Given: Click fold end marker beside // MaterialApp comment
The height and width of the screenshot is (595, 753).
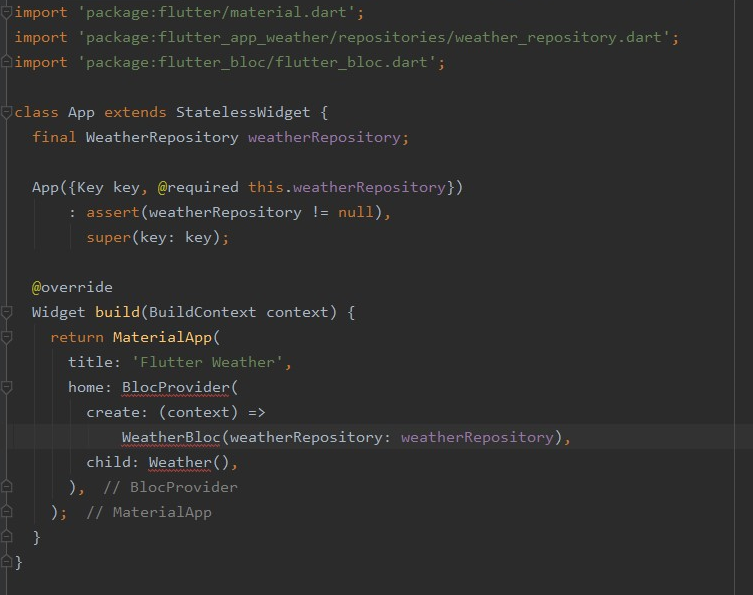Looking at the screenshot, I should pos(6,511).
